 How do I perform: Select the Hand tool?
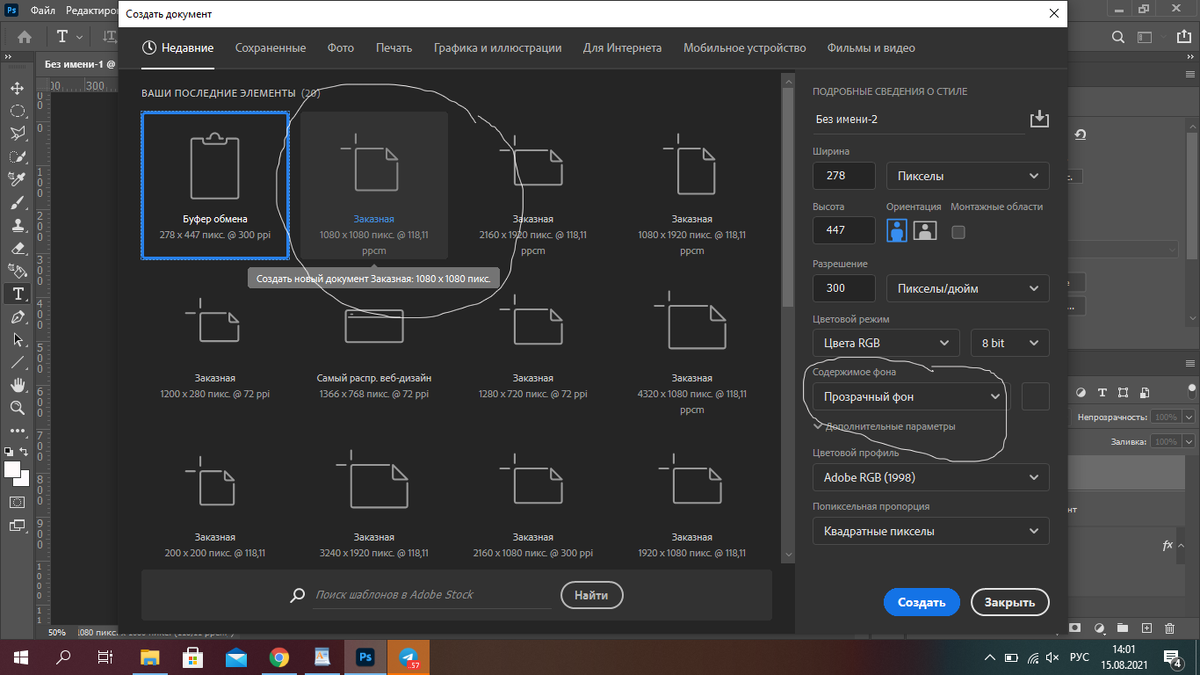tap(17, 385)
